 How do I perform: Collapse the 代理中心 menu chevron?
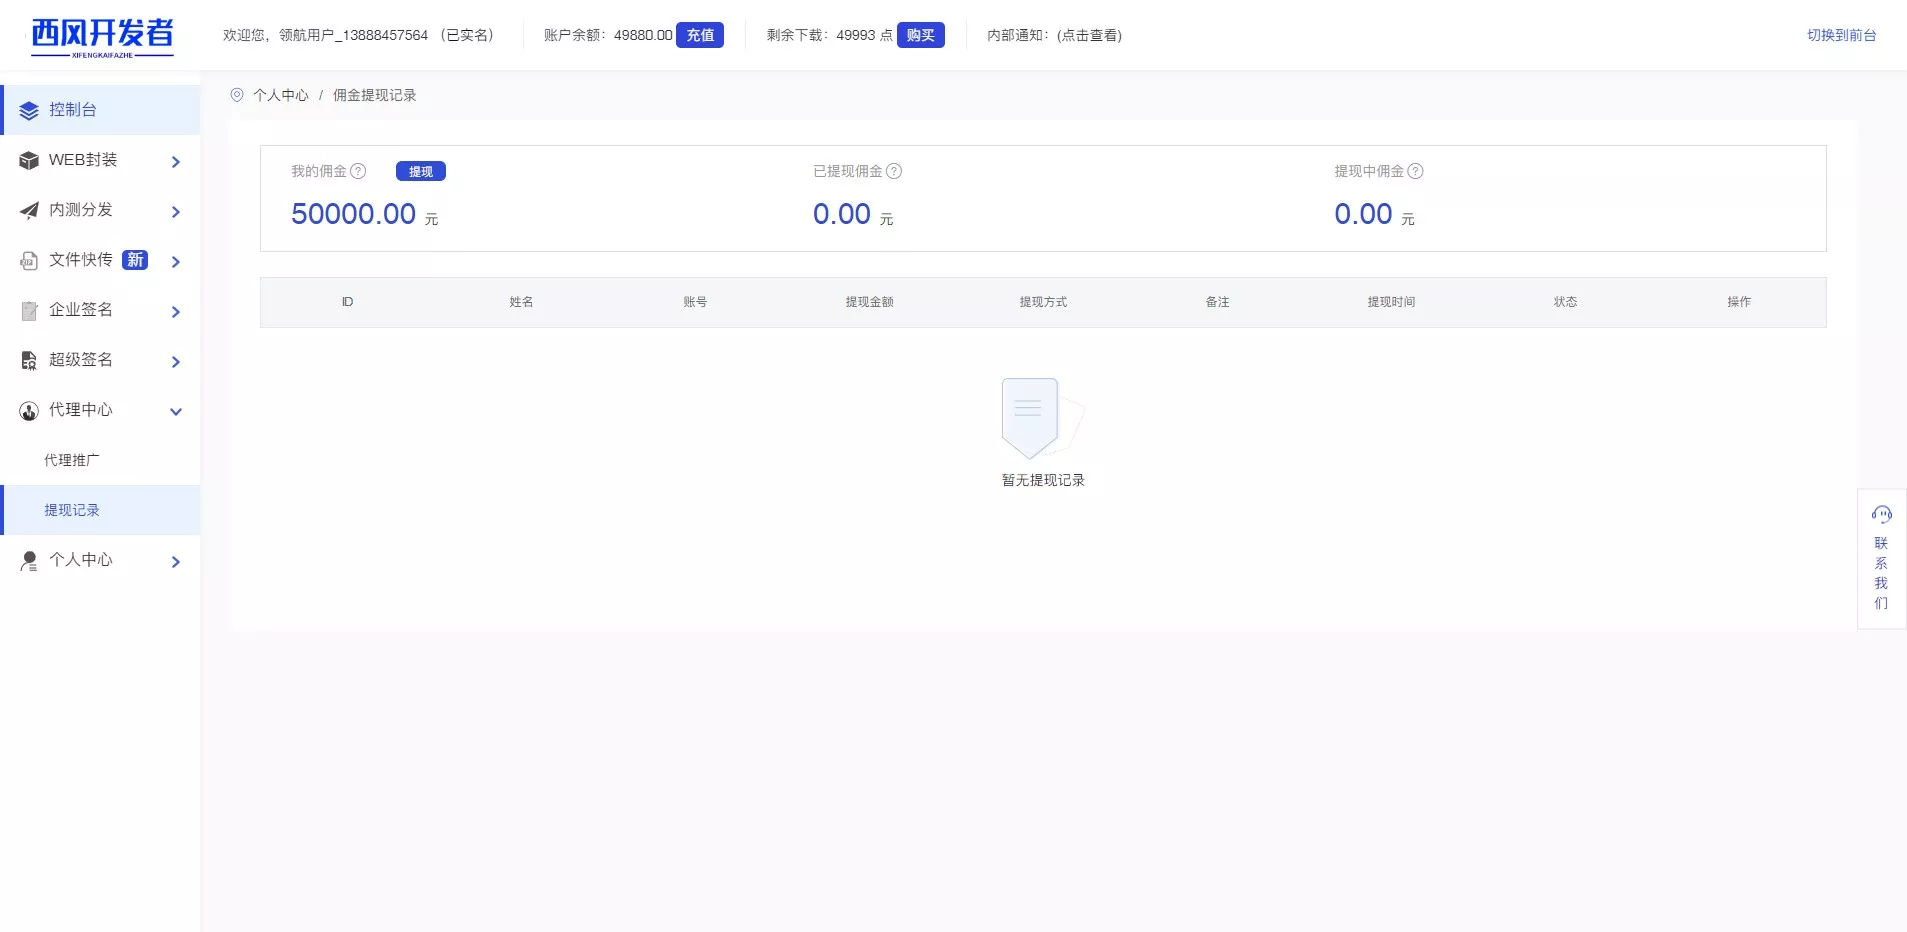[176, 412]
